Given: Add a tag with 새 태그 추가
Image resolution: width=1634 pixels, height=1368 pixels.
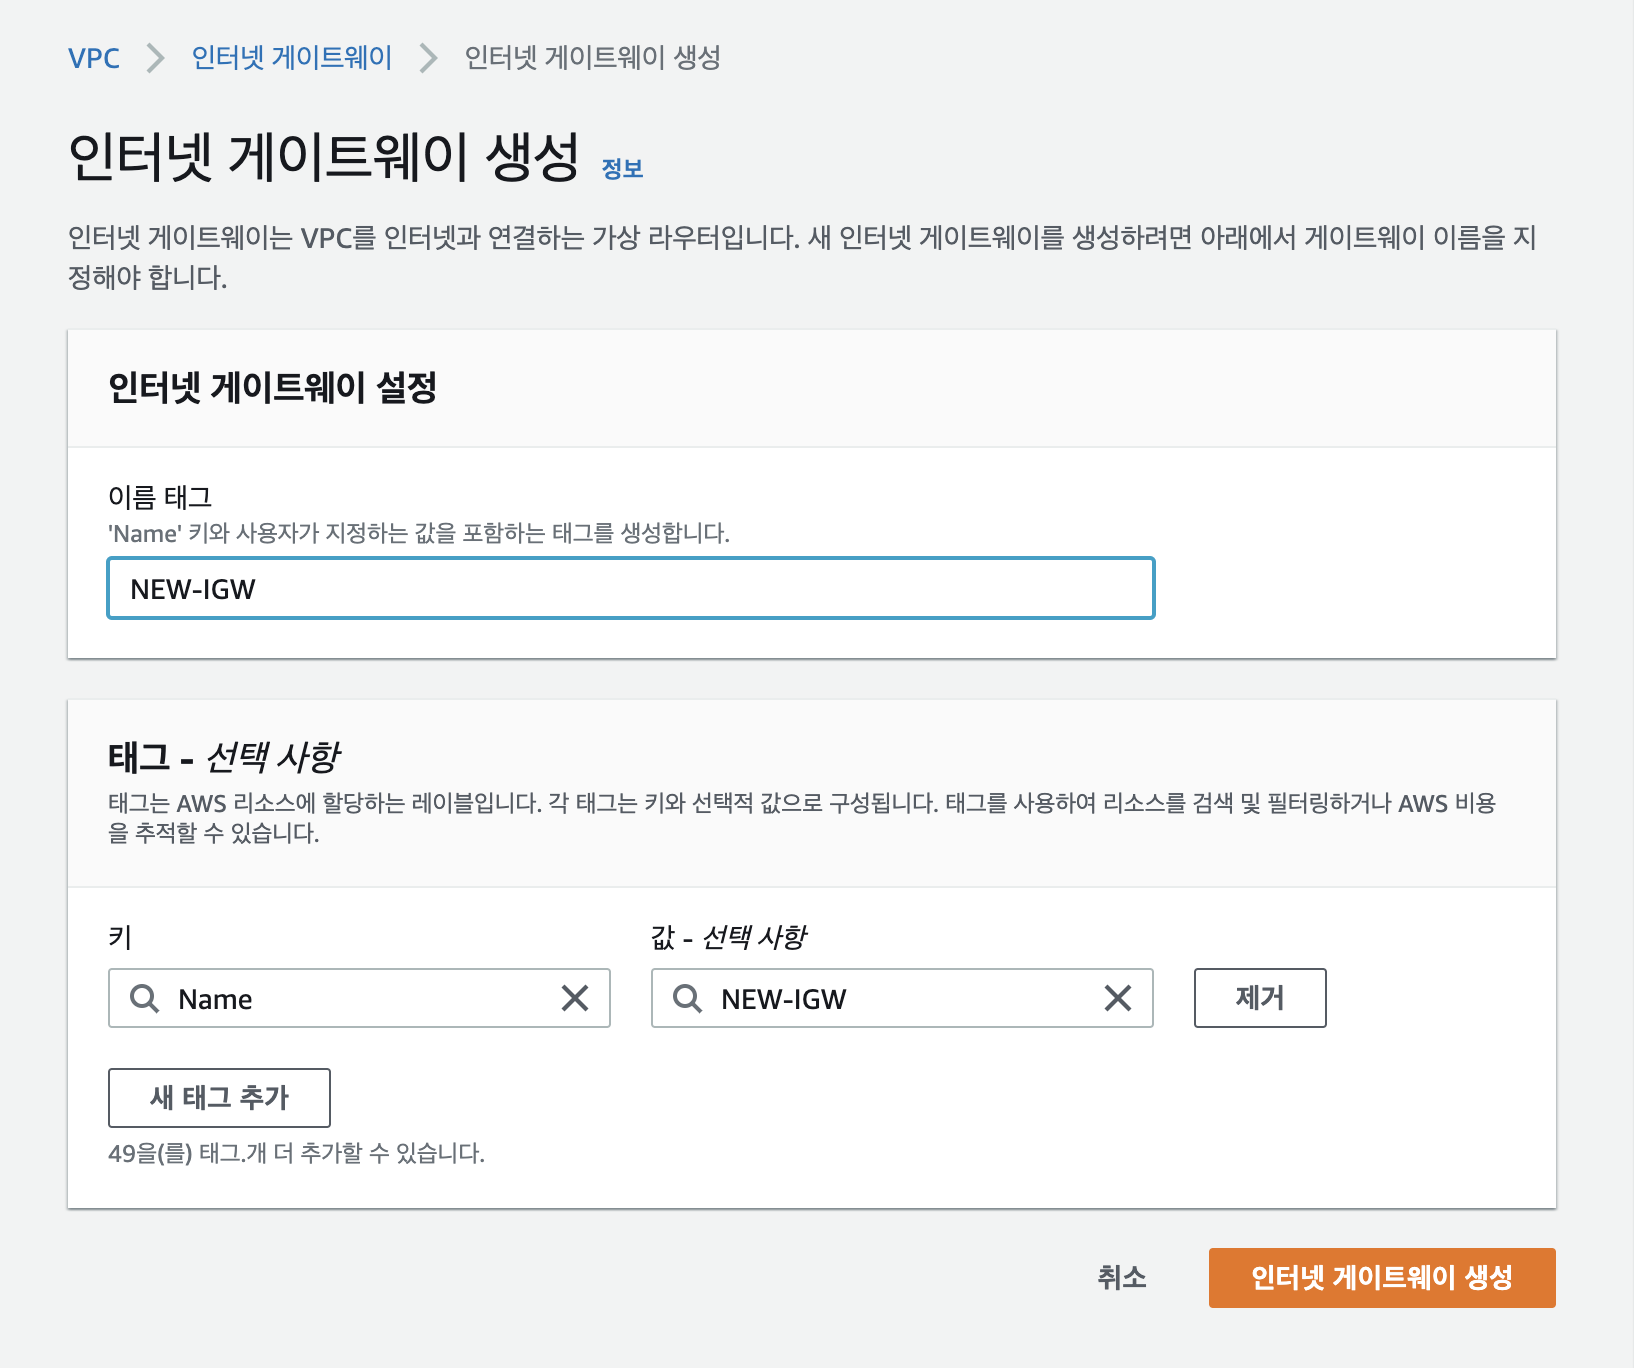Looking at the screenshot, I should (x=219, y=1098).
